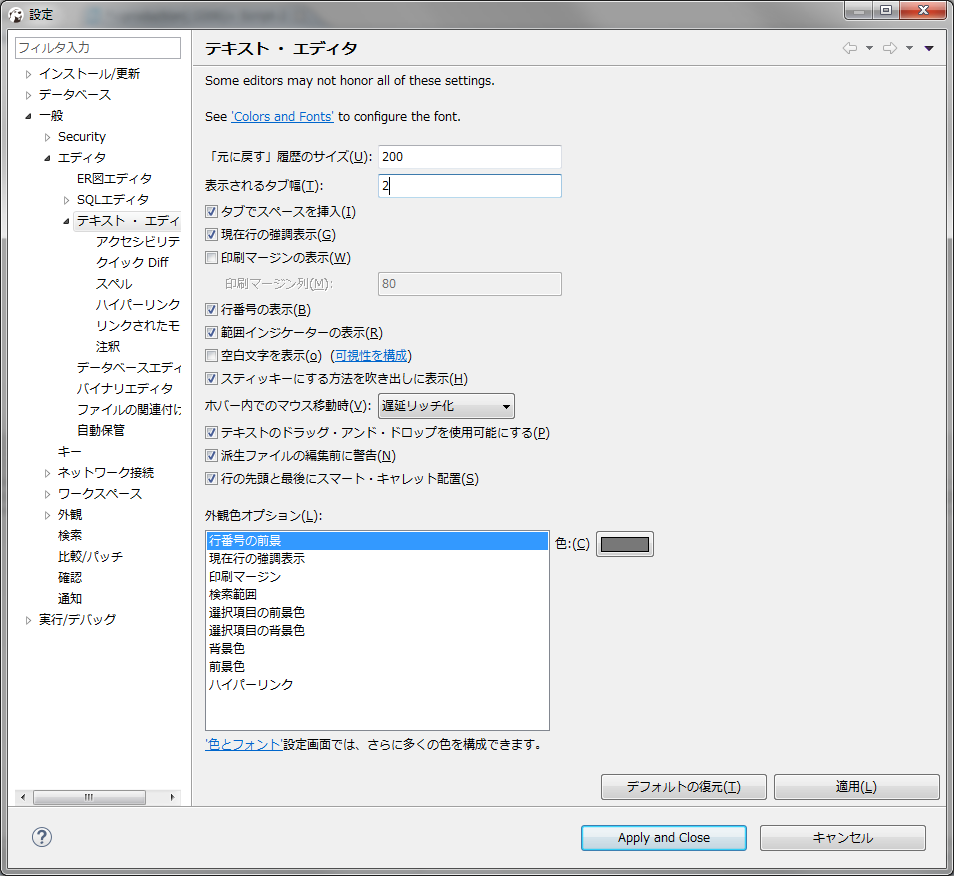Select 現在行の強調表示 in color options list
Viewport: 954px width, 876px height.
377,558
